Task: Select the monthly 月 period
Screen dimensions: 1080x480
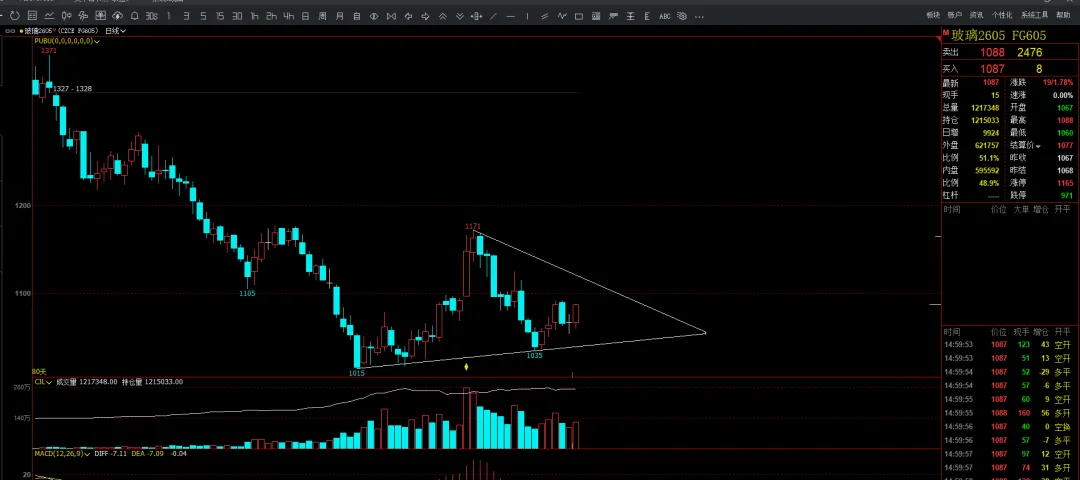Action: (340, 15)
